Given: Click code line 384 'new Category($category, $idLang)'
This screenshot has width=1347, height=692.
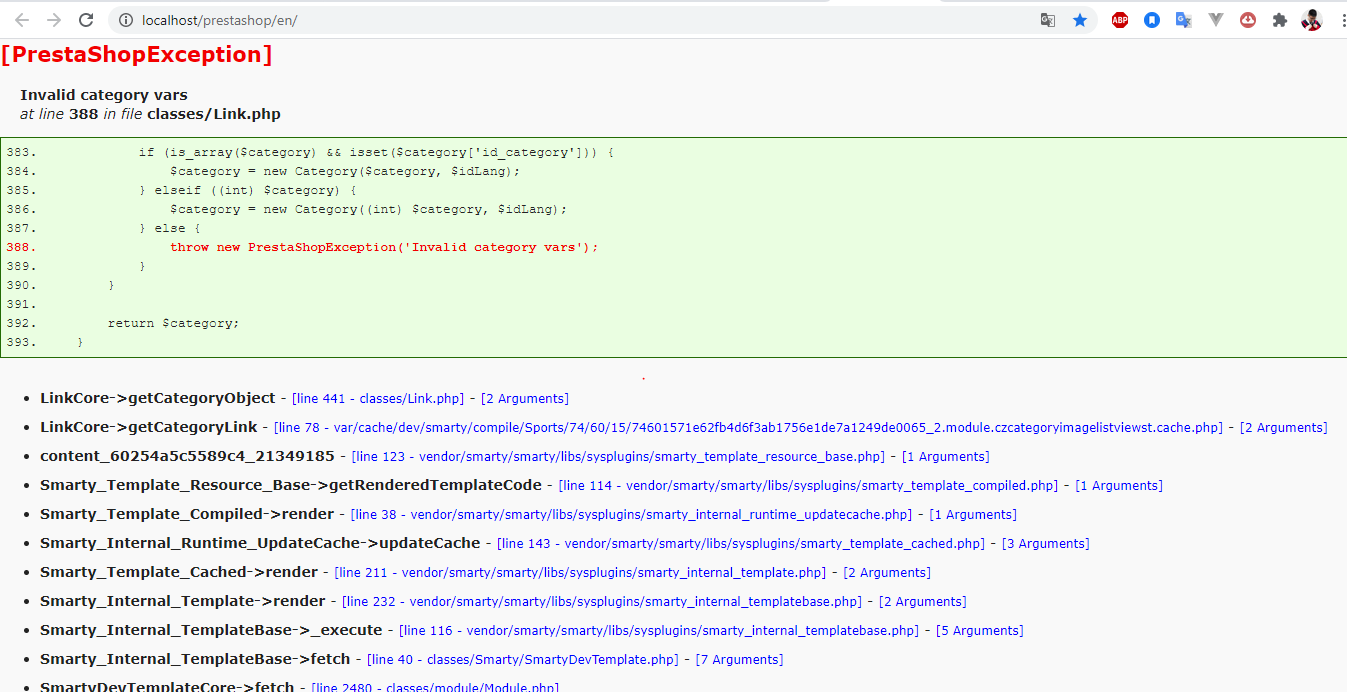Looking at the screenshot, I should tap(346, 171).
